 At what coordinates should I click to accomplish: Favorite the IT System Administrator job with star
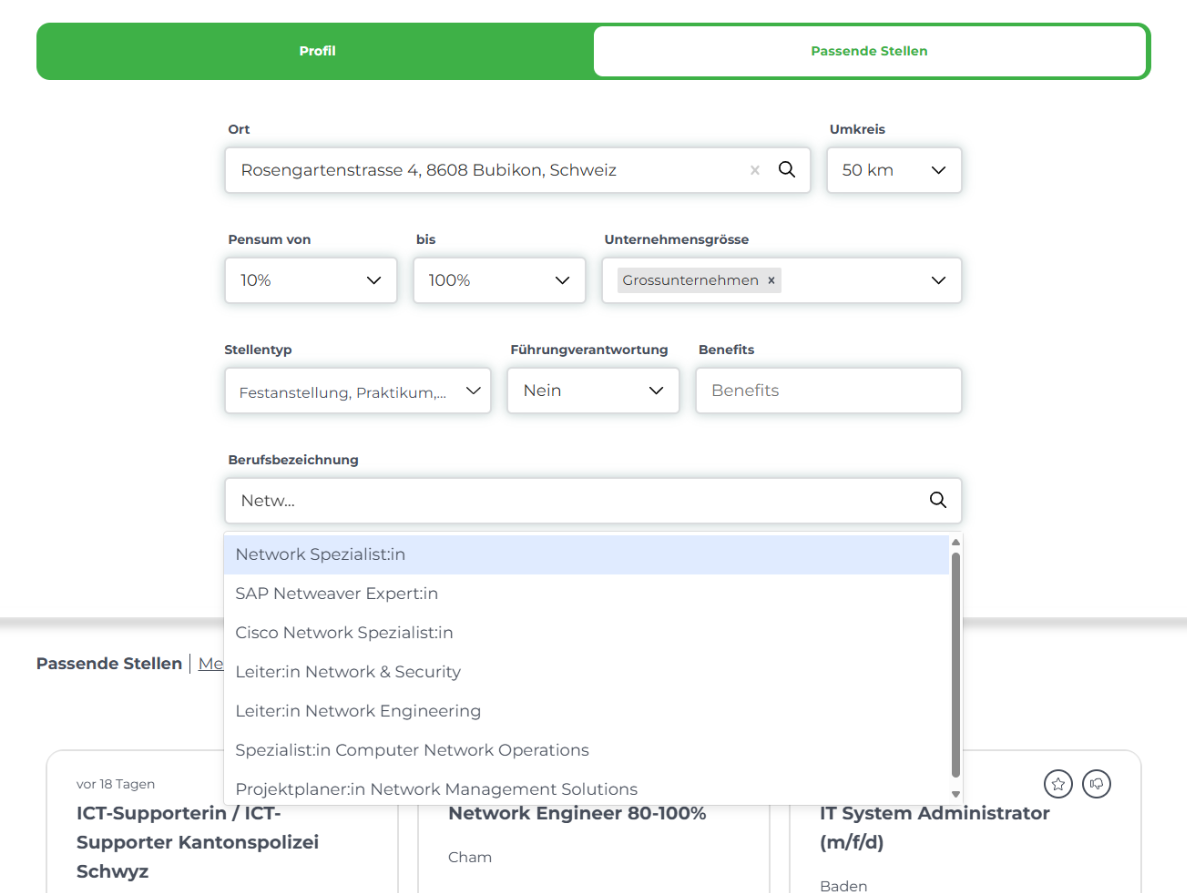pos(1058,784)
